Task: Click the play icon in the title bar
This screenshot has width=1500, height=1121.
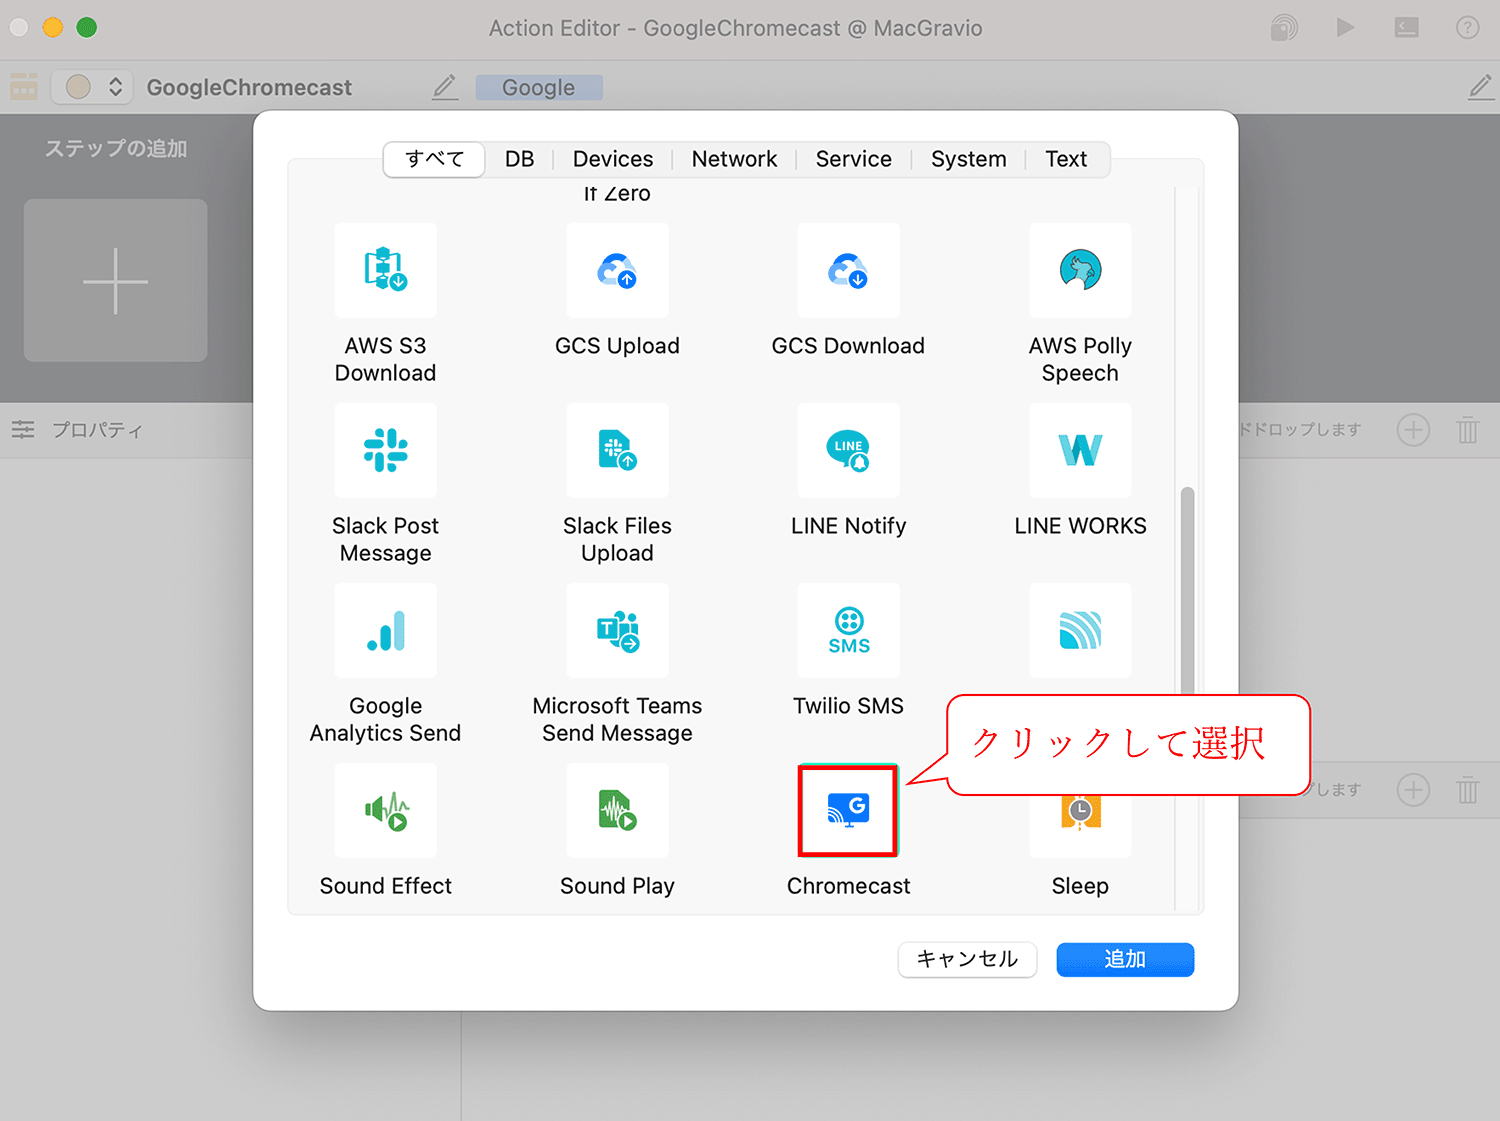Action: point(1345,28)
